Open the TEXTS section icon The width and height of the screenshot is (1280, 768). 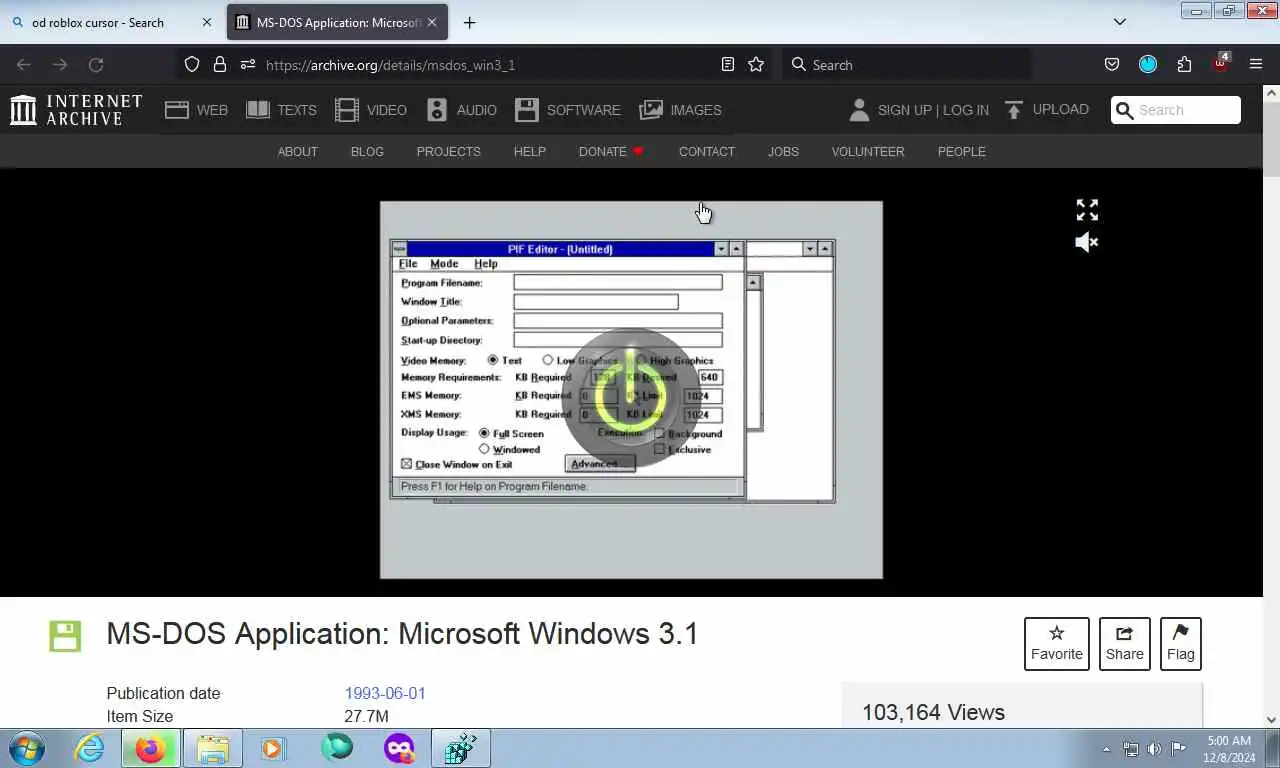click(x=258, y=110)
